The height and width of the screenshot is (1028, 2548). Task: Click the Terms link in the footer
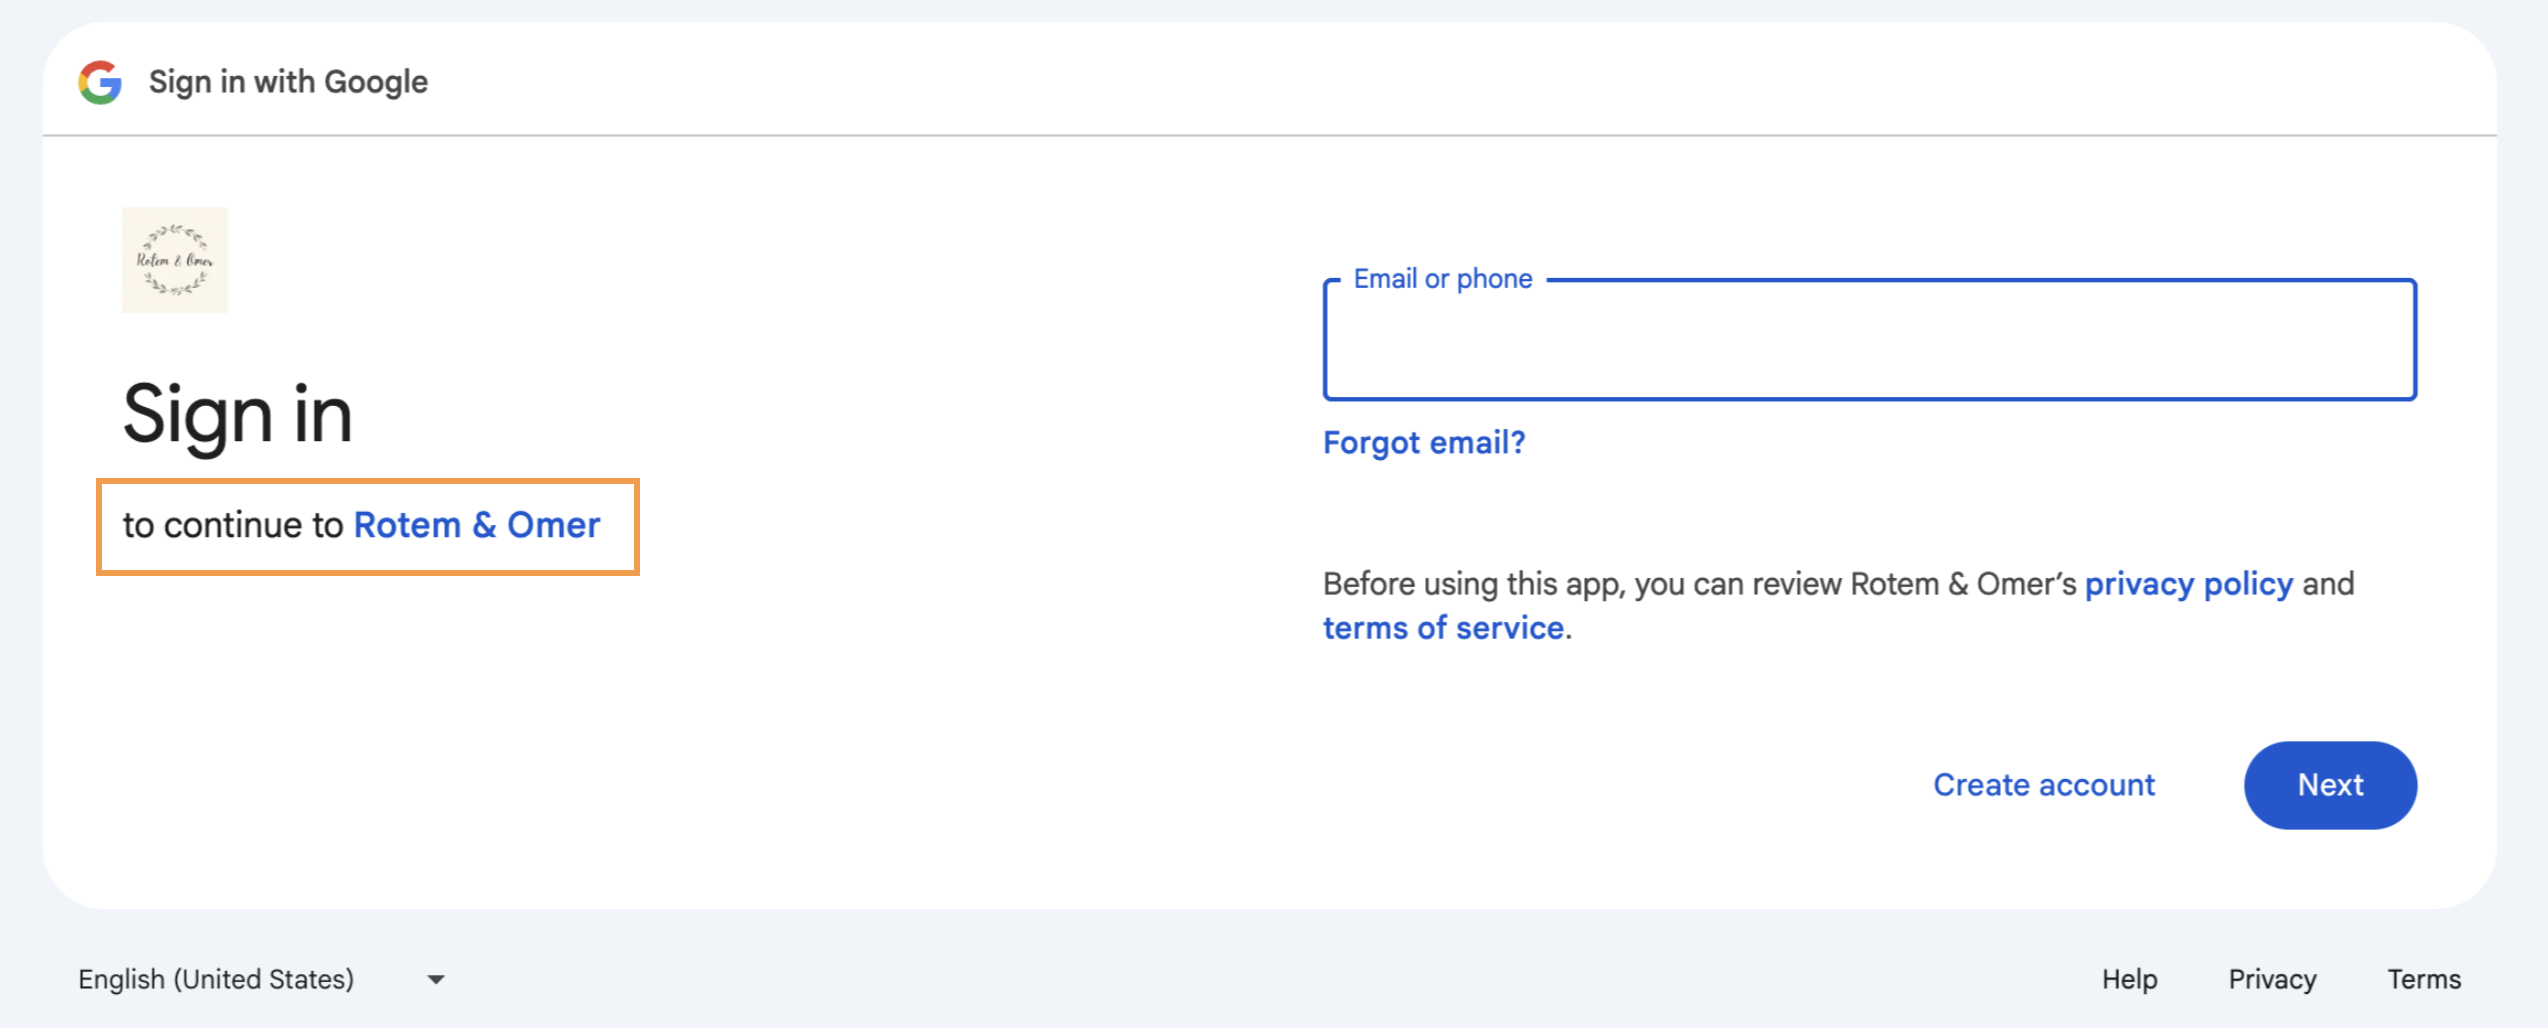pyautogui.click(x=2424, y=979)
